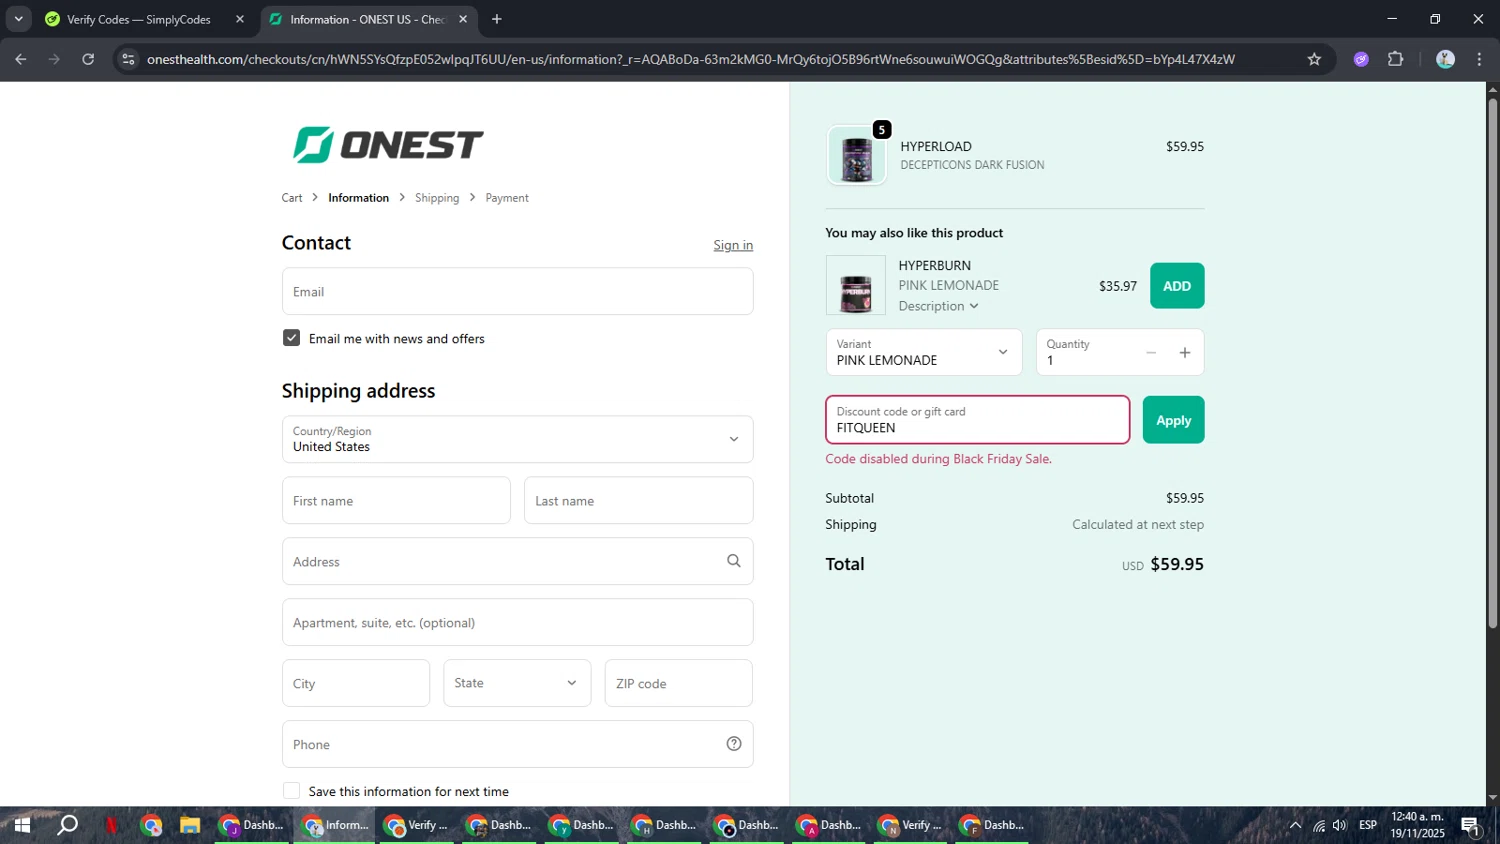Select the Information - ONEST US tab
1500x844 pixels.
pos(369,19)
